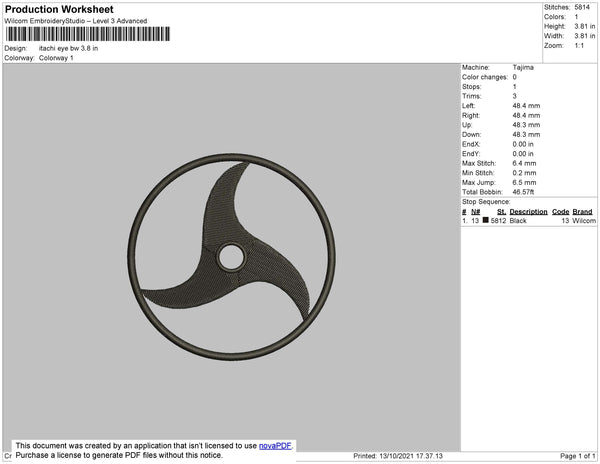Image resolution: width=600 pixels, height=464 pixels.
Task: Click the Left value 48.4 mm
Action: [x=526, y=106]
